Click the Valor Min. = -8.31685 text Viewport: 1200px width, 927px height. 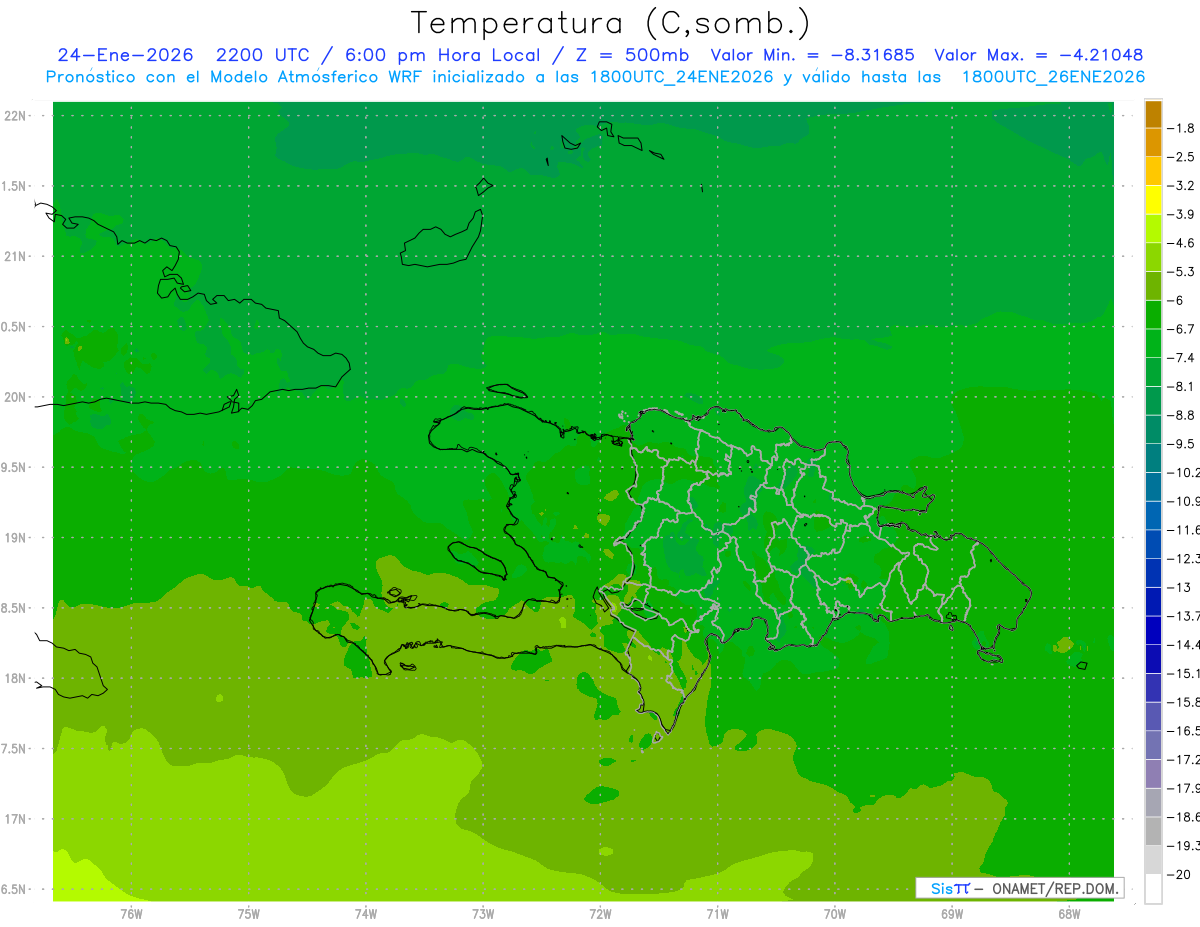click(812, 55)
